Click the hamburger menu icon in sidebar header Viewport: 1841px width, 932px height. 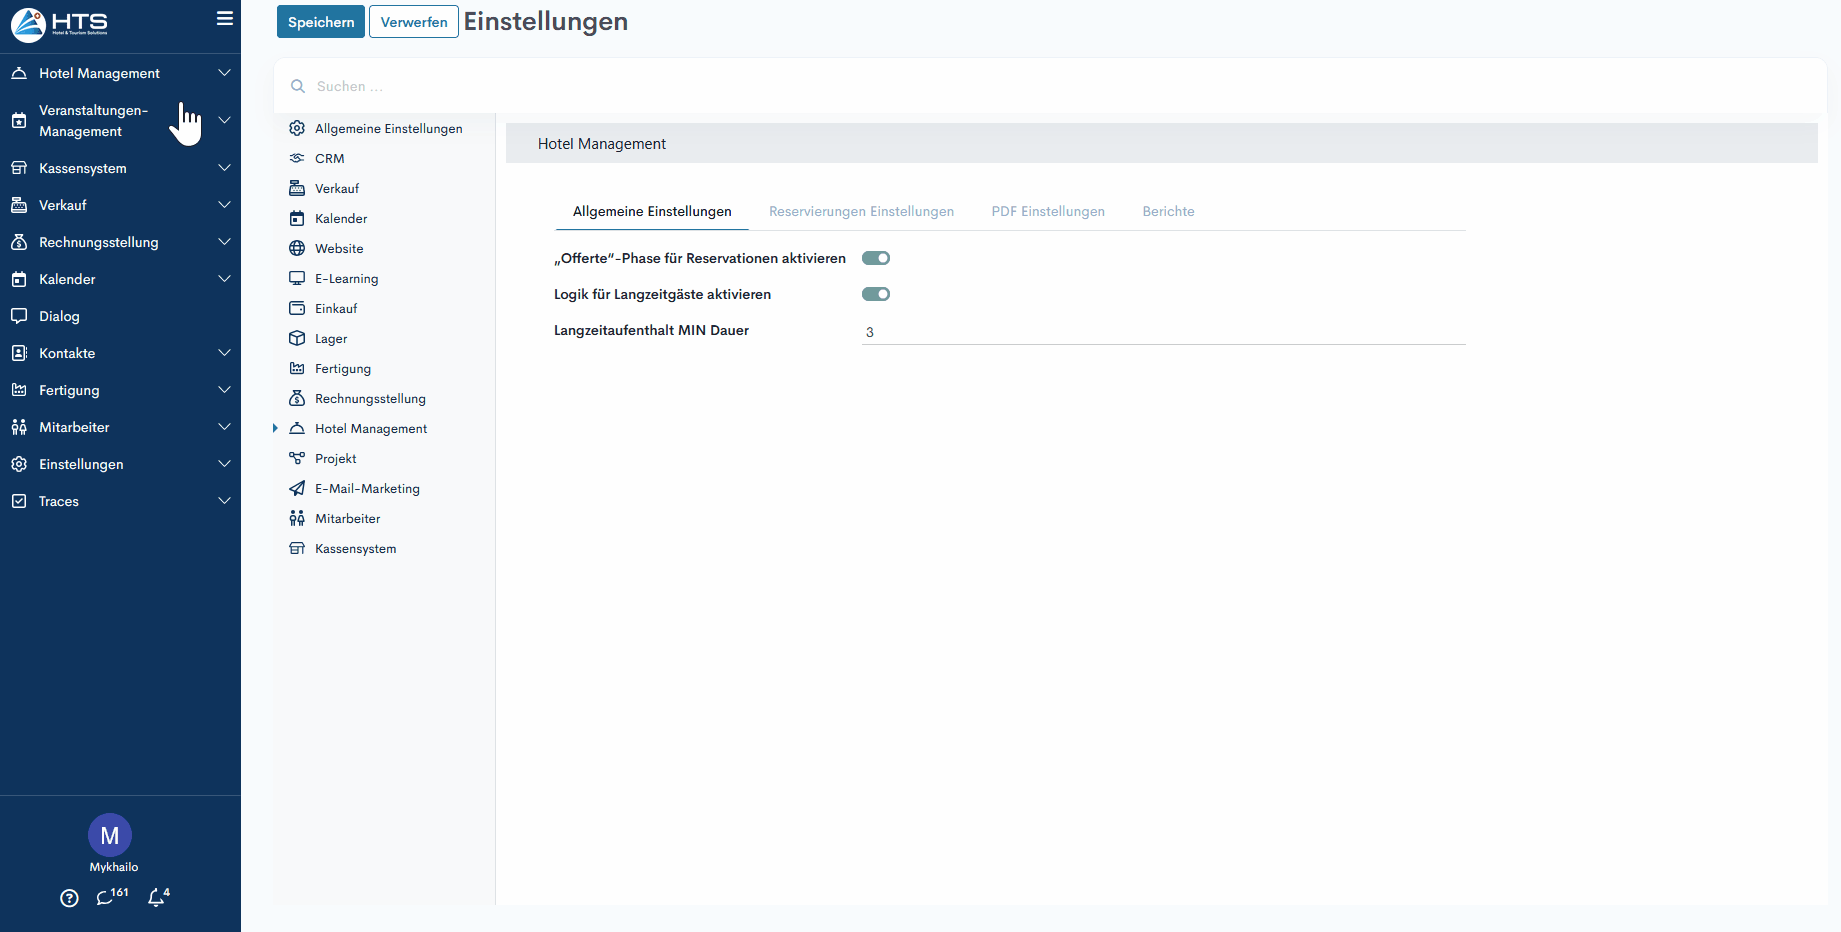(x=225, y=19)
